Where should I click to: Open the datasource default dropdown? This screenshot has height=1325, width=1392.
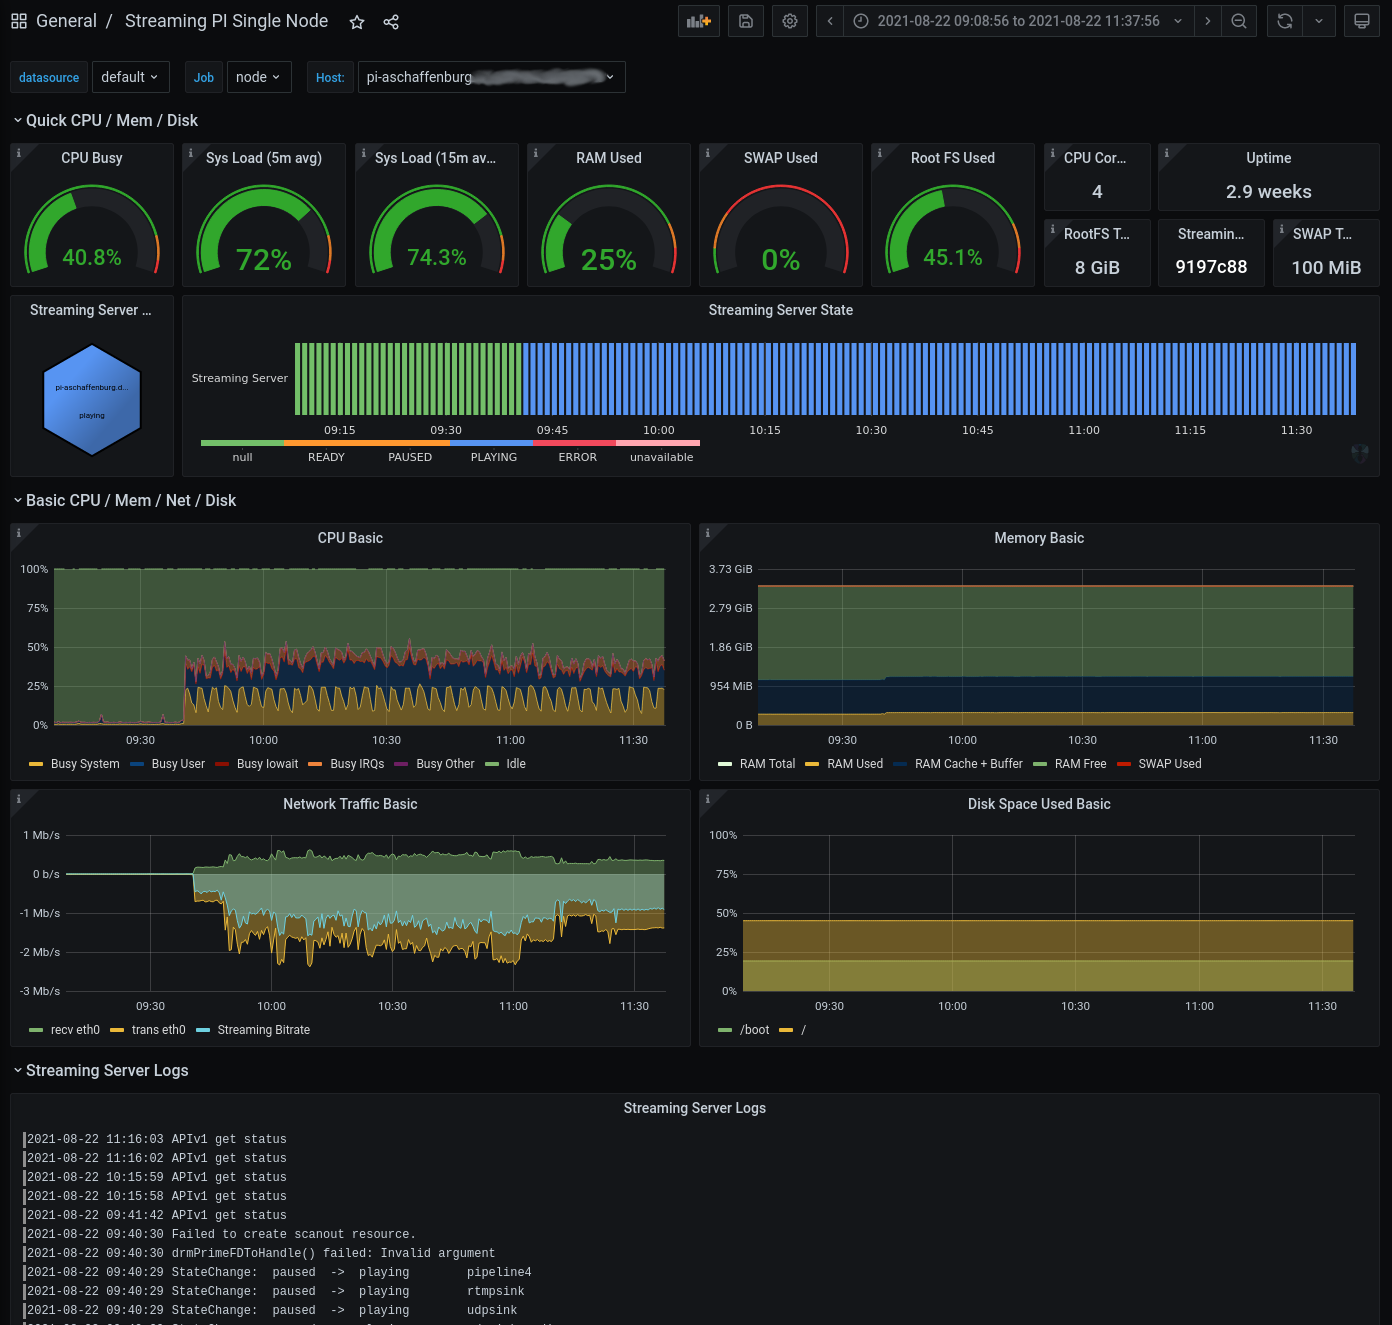tap(130, 77)
